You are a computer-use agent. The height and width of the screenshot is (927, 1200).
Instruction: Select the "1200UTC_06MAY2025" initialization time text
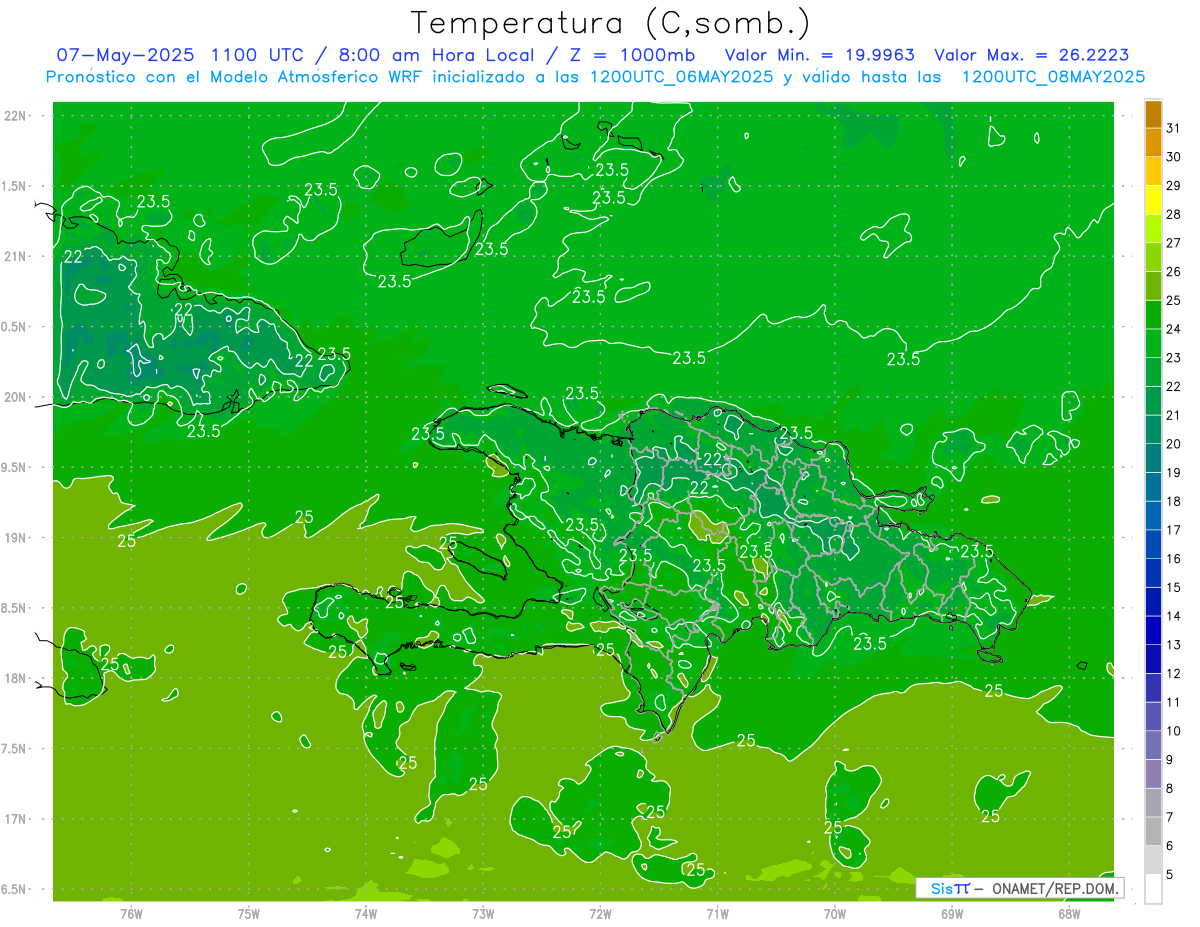(x=681, y=76)
